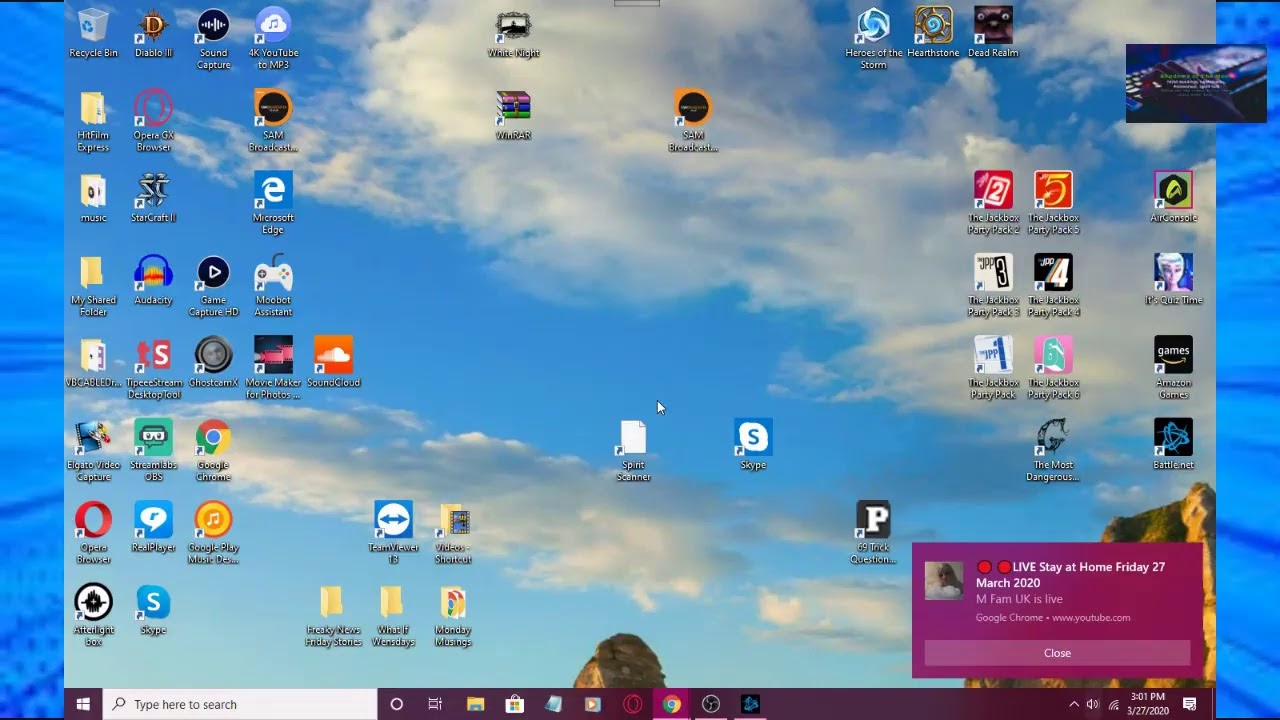Open the taskbar clock and date
This screenshot has height=720, width=1280.
tap(1148, 704)
